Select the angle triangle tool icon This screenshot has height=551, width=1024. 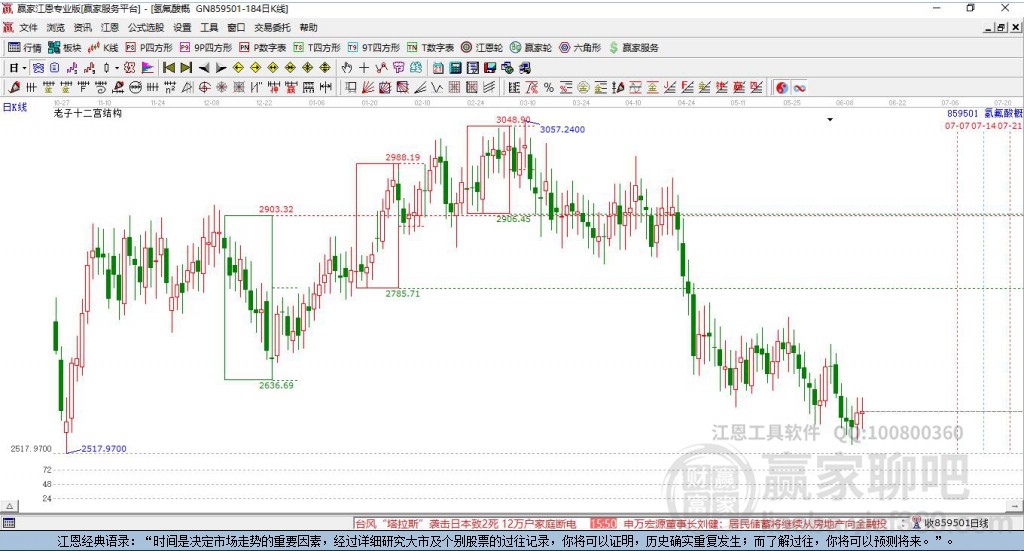186,87
